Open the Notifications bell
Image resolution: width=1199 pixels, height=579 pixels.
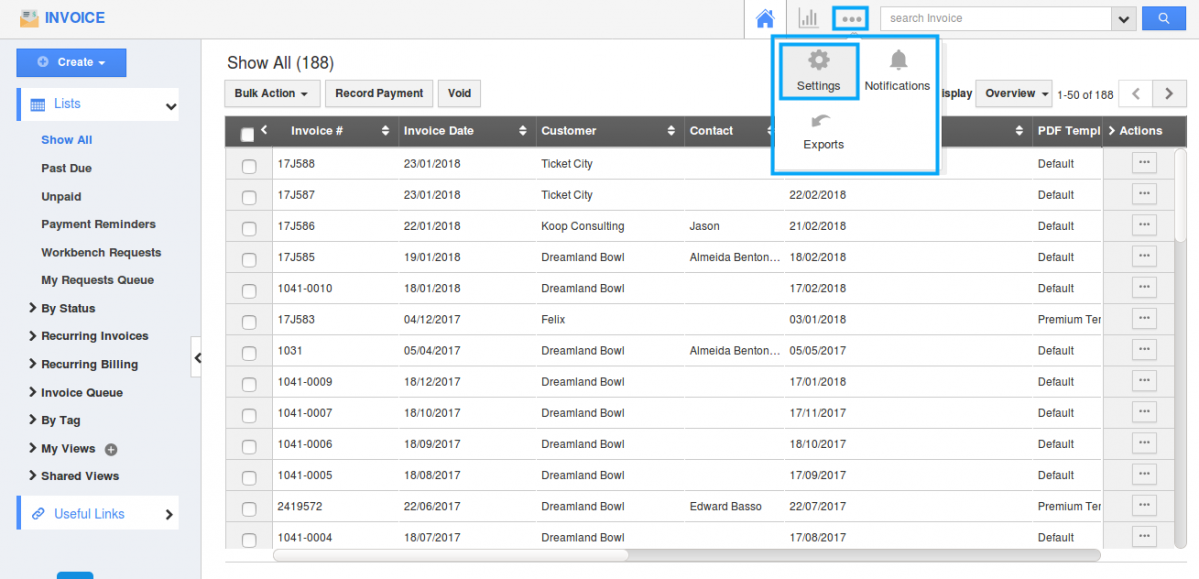[x=898, y=70]
